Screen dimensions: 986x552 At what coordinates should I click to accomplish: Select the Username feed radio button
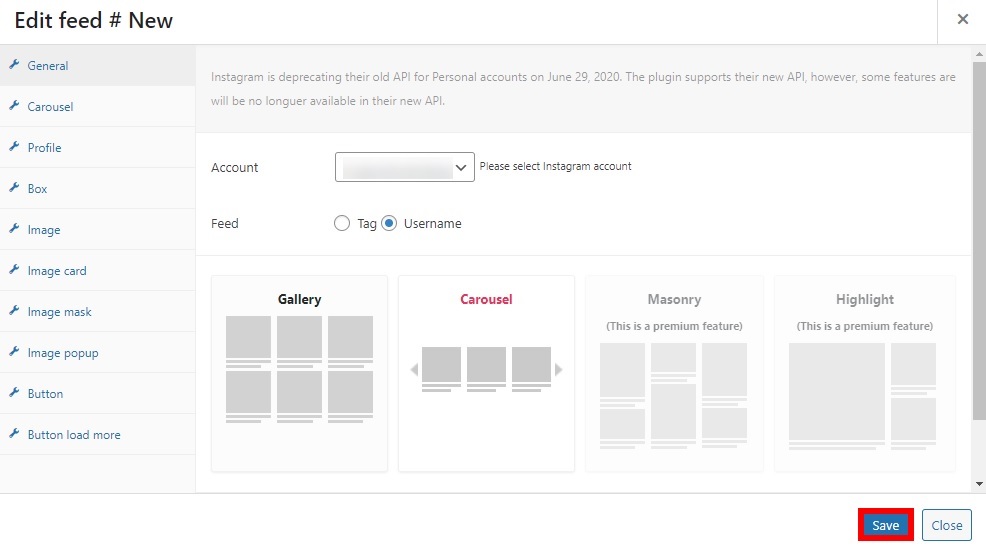389,223
